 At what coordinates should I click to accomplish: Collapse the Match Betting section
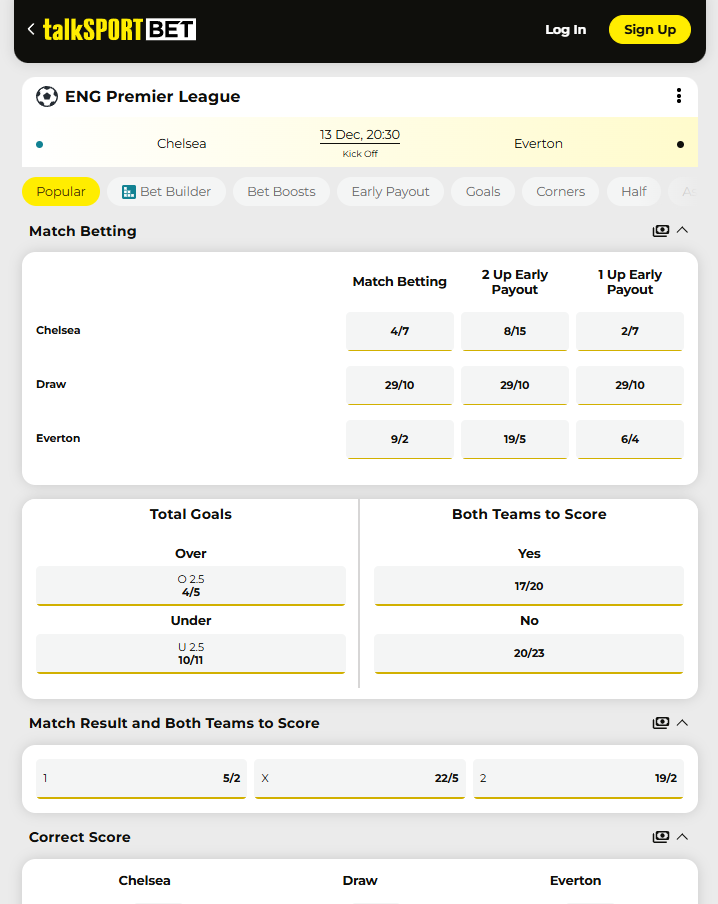(x=682, y=230)
